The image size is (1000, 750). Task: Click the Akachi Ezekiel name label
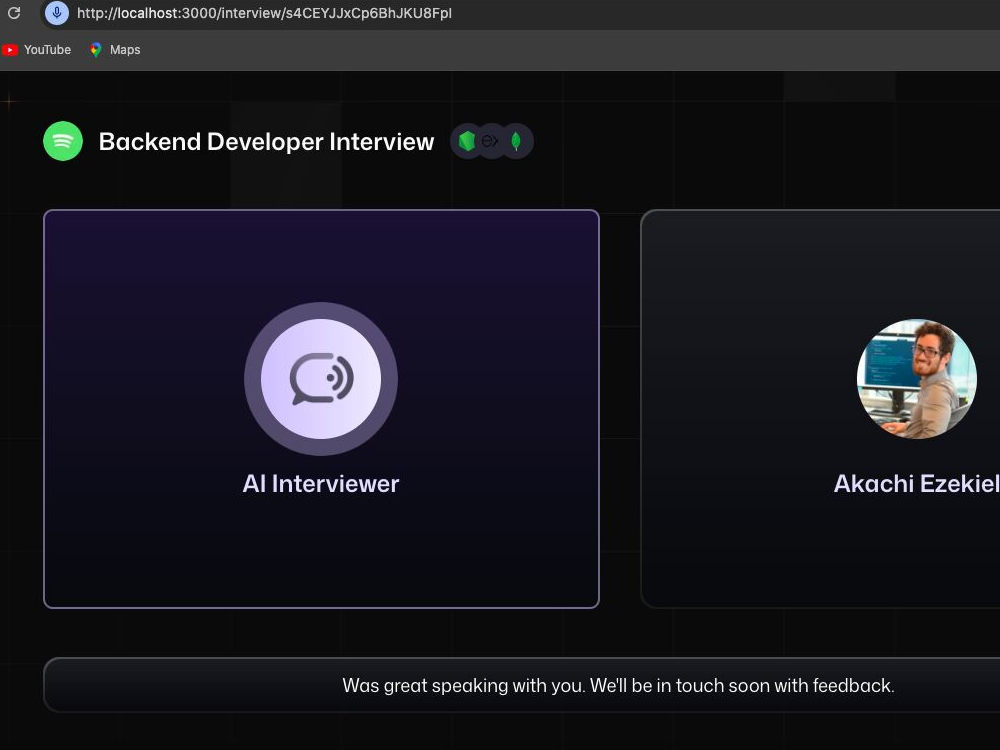tap(916, 483)
